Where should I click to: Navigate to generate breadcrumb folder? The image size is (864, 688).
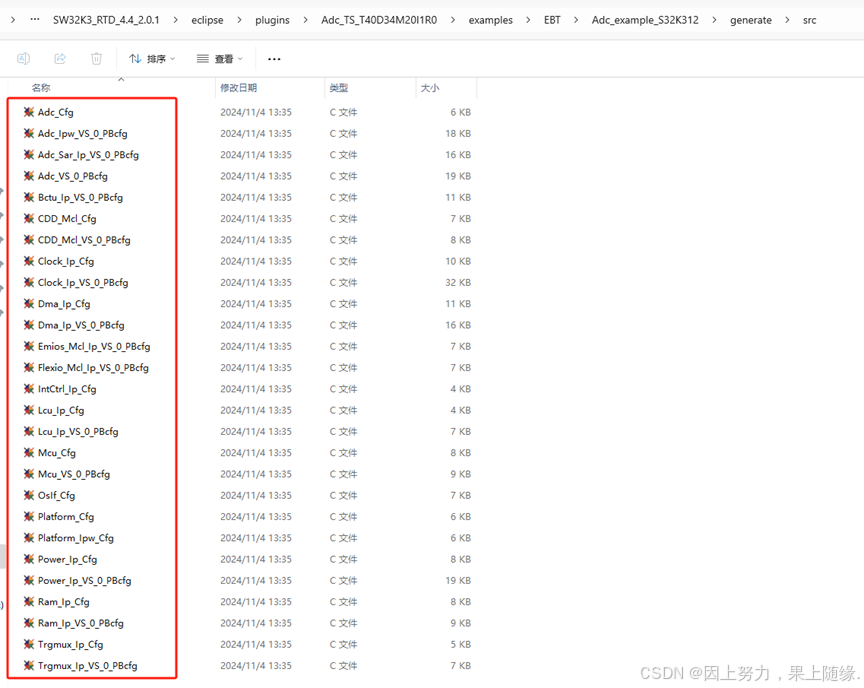point(750,20)
